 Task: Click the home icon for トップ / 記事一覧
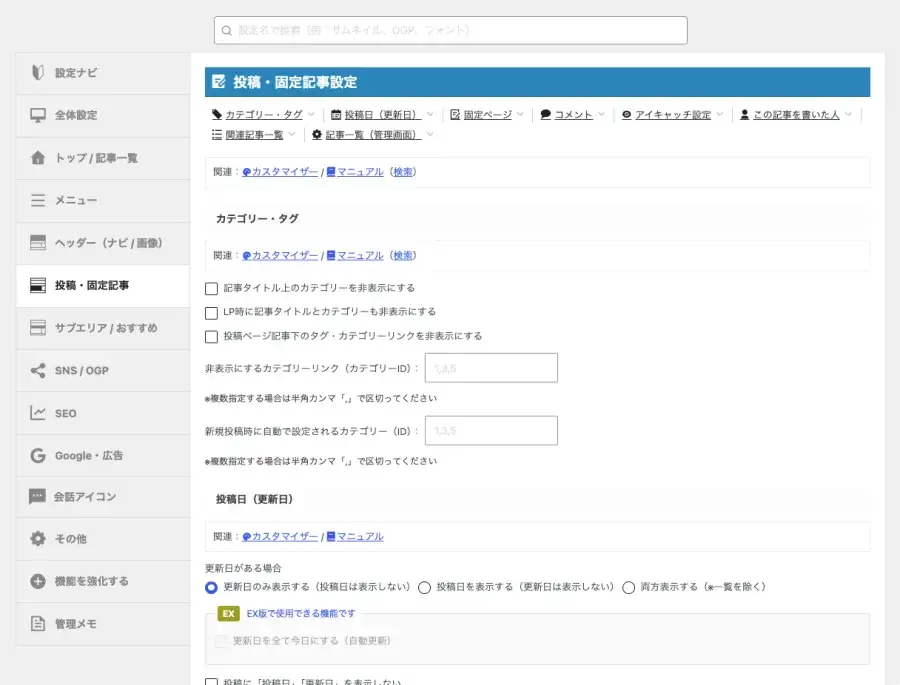point(38,158)
